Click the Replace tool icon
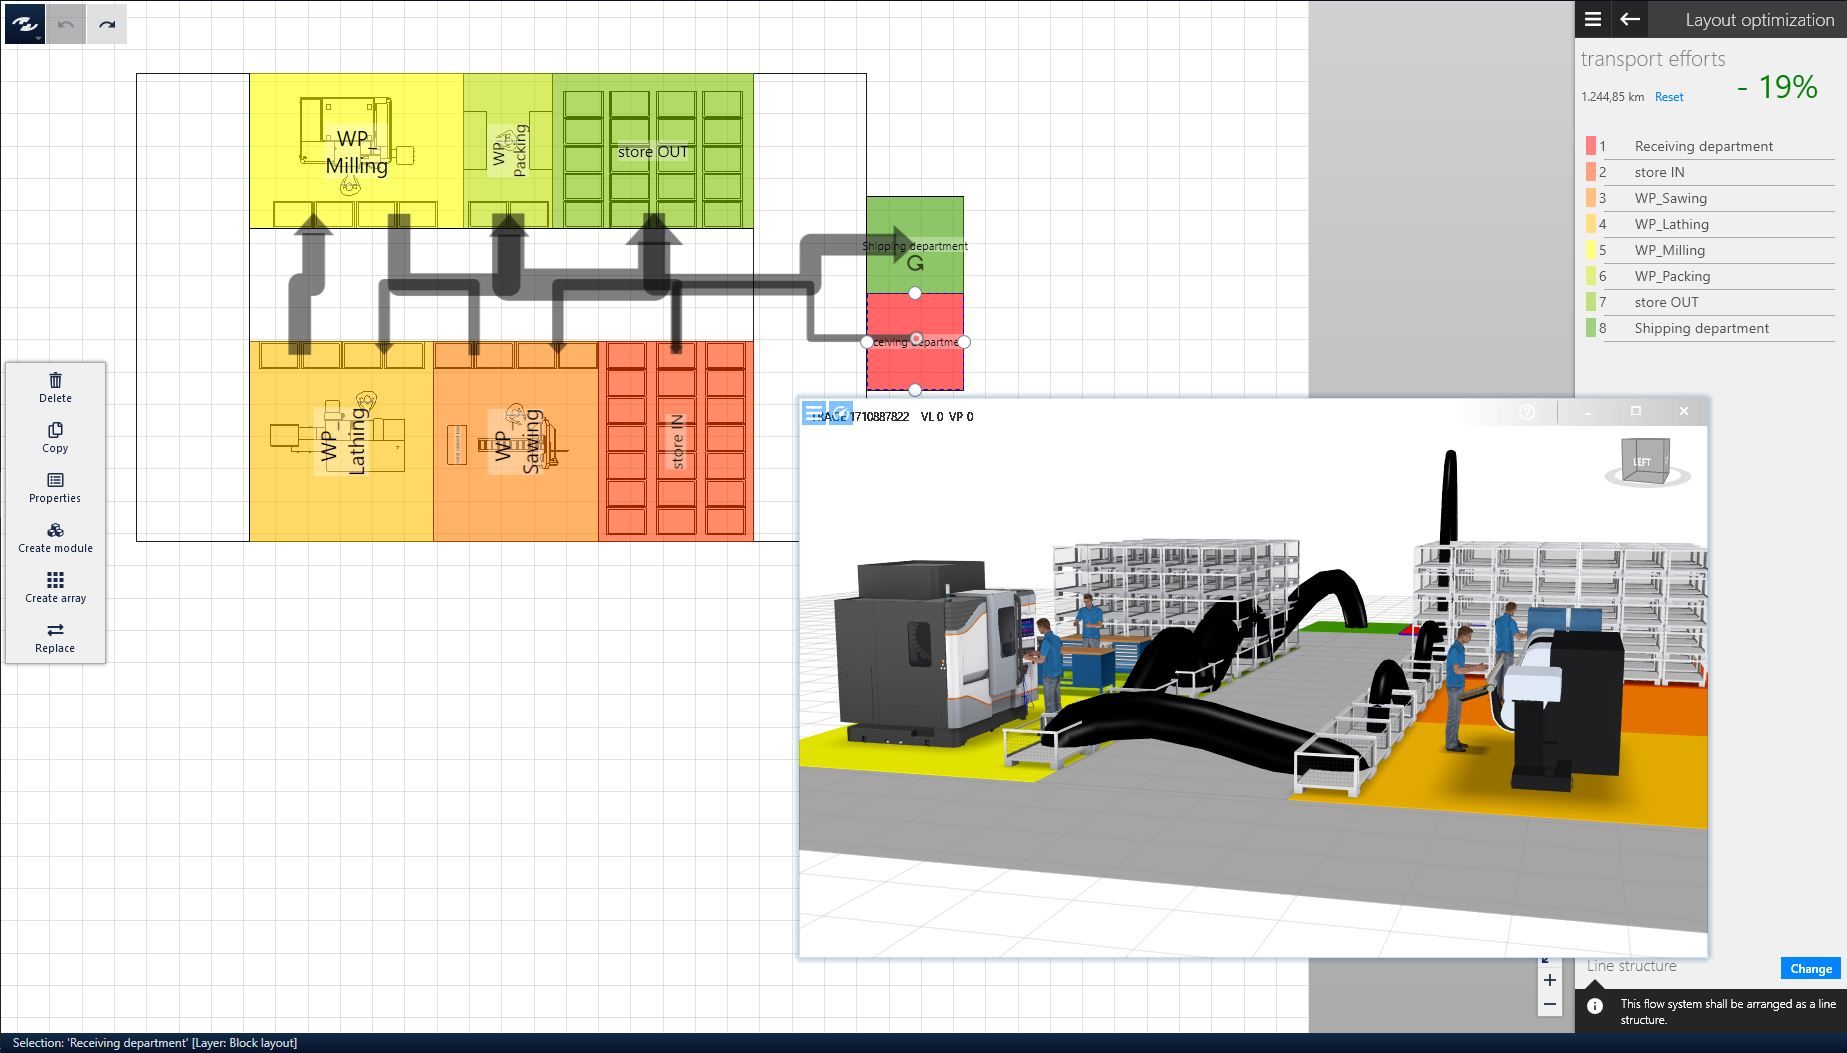The image size is (1847, 1053). coord(55,631)
